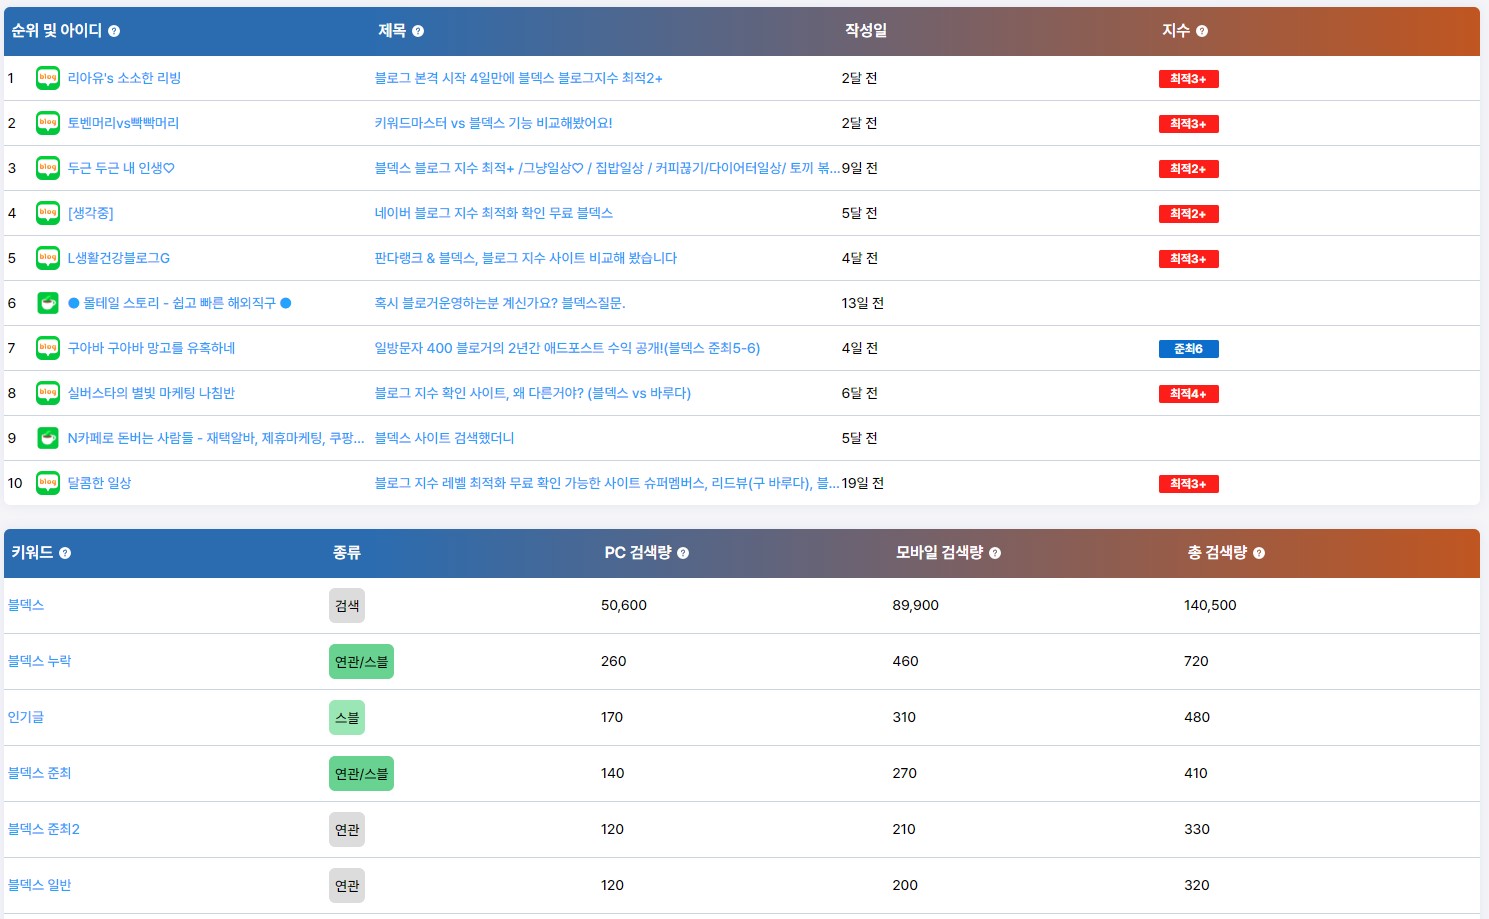
Task: Click blog icon for 실버스타의 별빛 마케팅 나침반
Action: click(48, 393)
